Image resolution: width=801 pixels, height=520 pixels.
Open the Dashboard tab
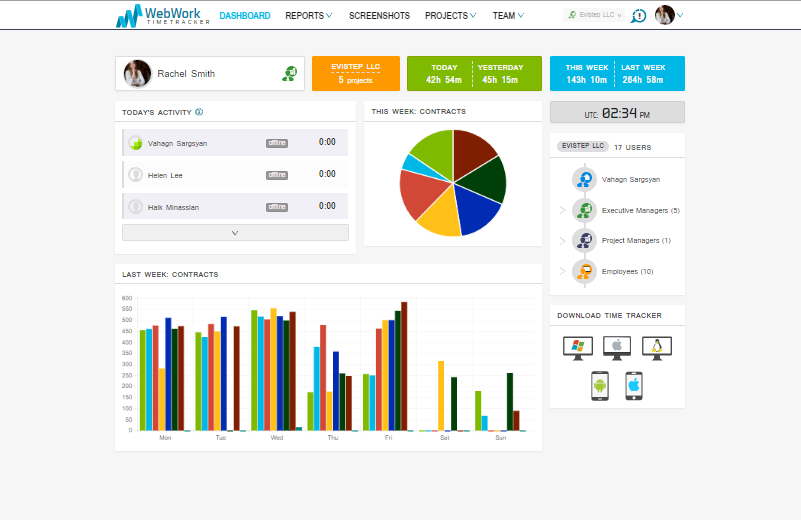pos(245,16)
